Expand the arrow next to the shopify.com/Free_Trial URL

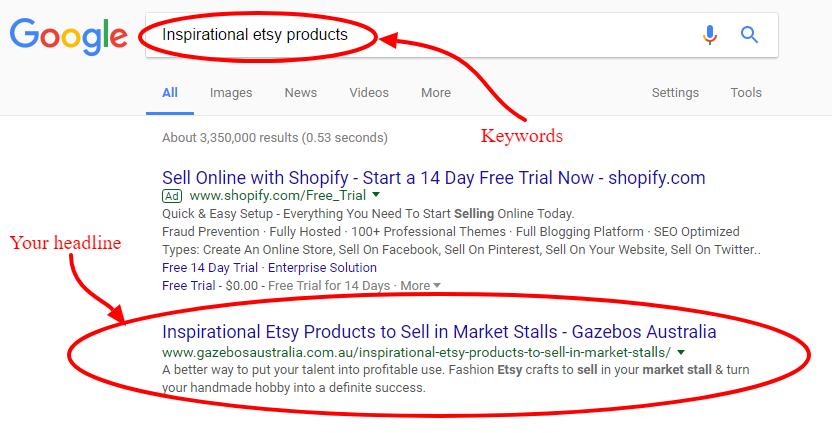(x=376, y=195)
